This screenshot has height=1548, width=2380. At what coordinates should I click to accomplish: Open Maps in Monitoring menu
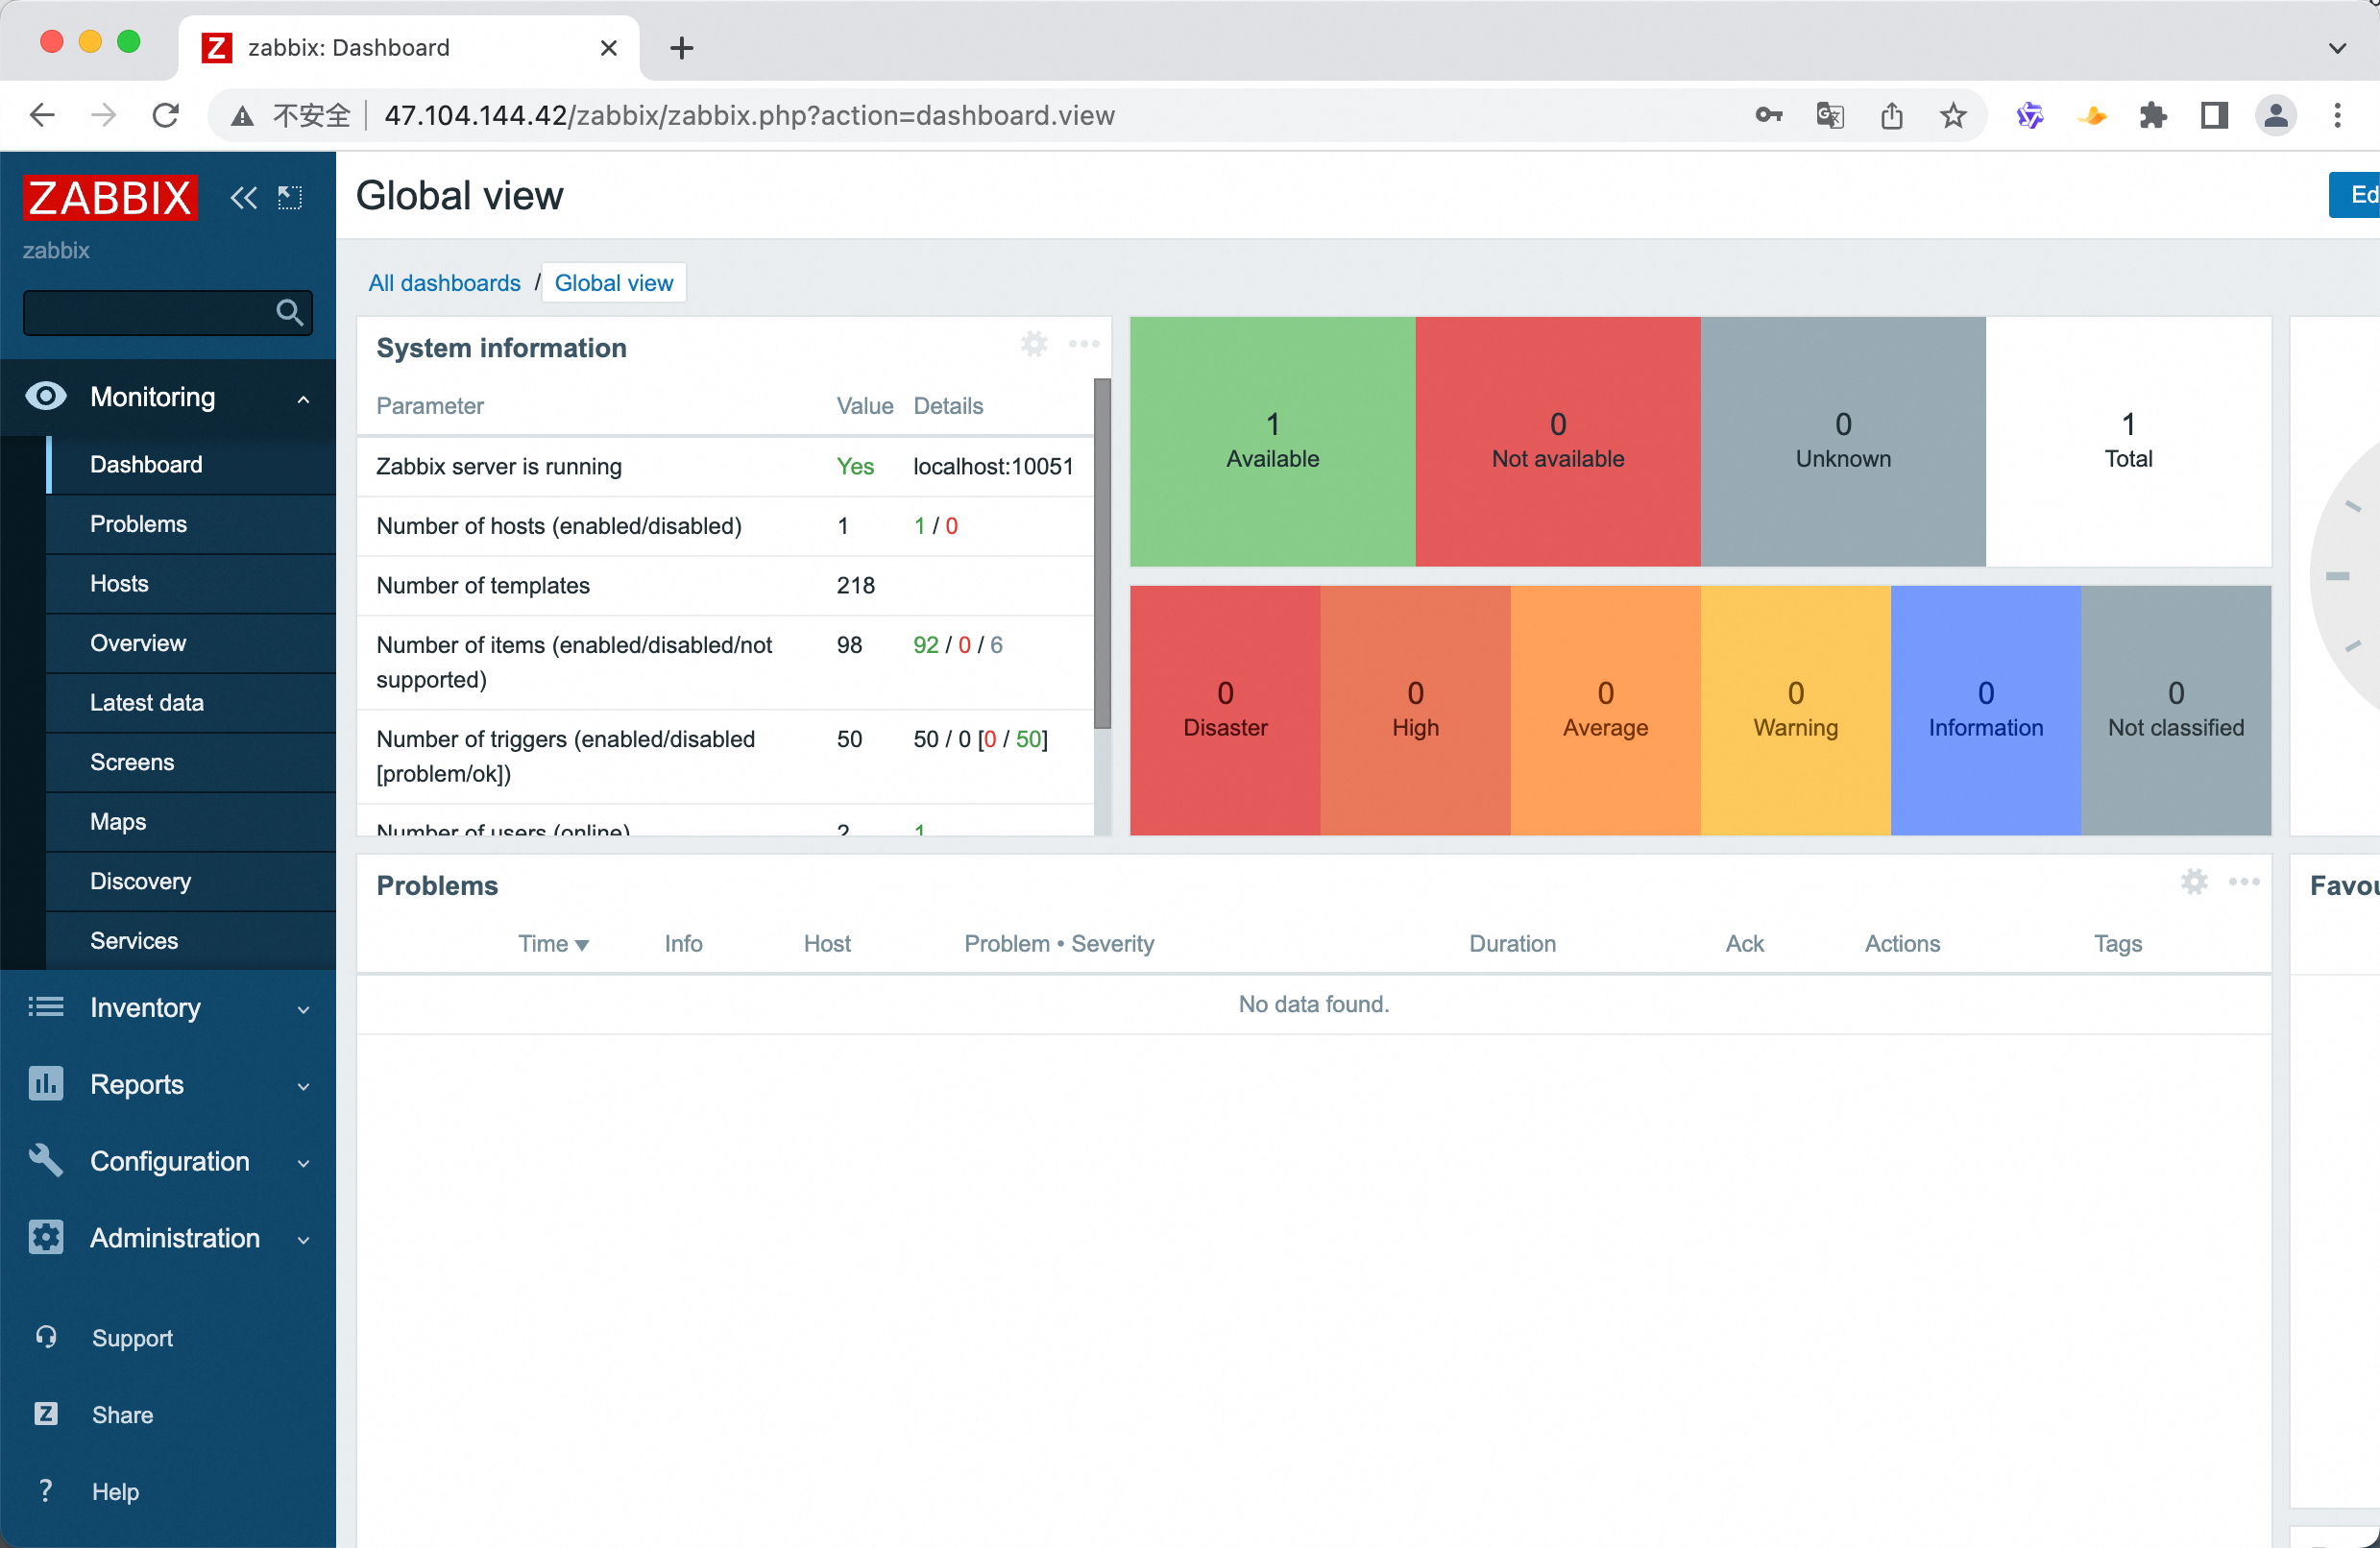(191, 821)
